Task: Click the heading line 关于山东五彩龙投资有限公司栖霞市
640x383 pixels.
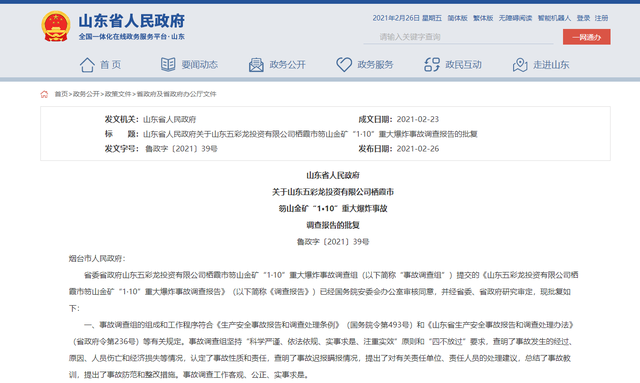Action: (x=333, y=192)
